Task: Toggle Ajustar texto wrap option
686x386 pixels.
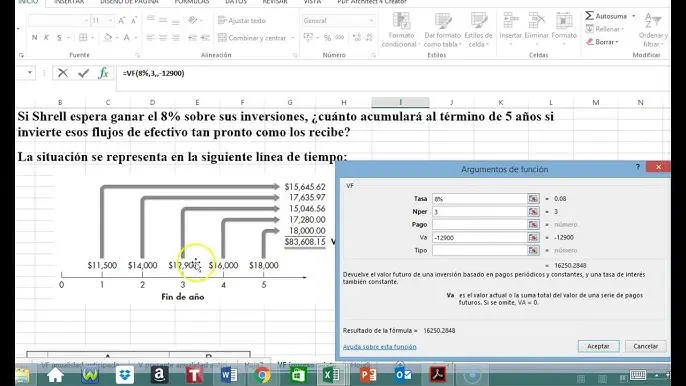Action: click(x=242, y=21)
